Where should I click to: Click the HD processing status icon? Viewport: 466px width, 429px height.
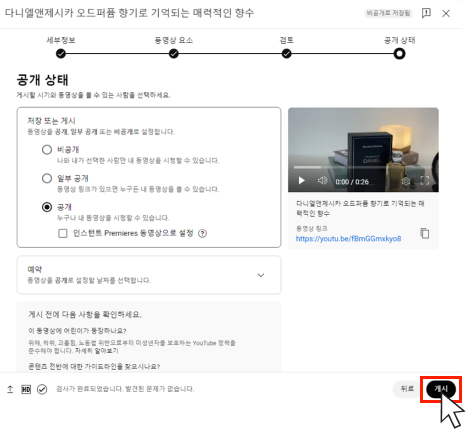[26, 389]
